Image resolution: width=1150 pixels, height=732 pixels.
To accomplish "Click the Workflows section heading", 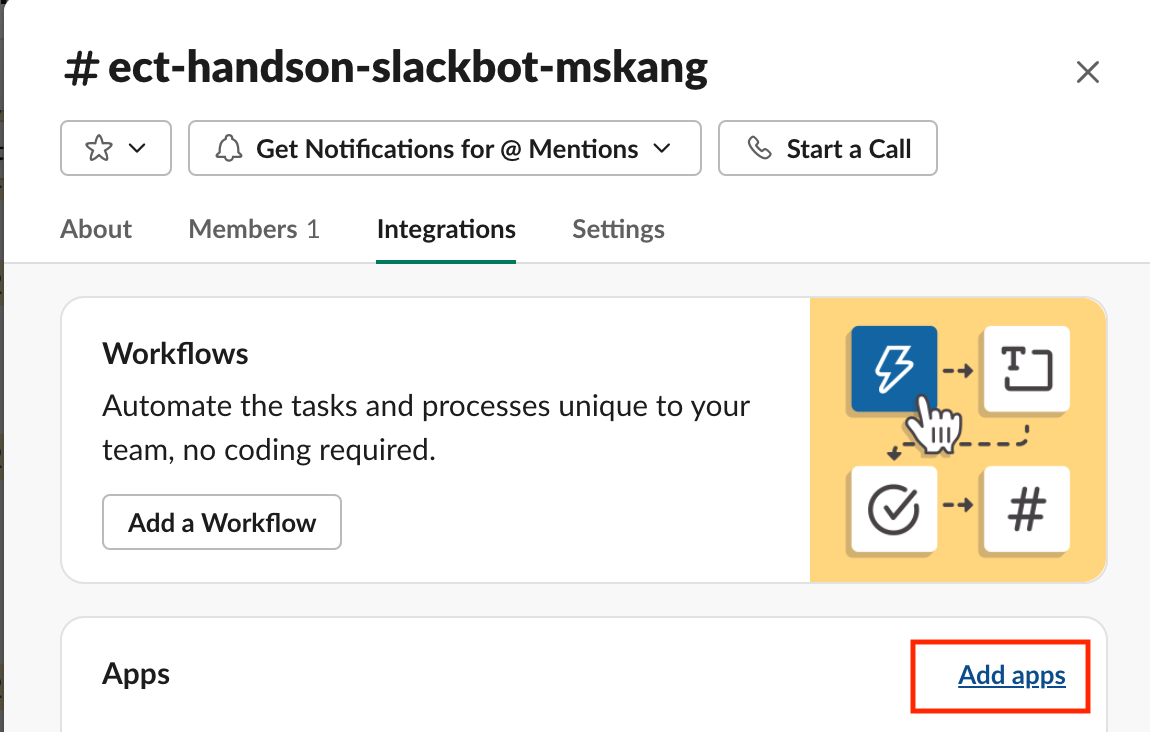I will (x=175, y=354).
